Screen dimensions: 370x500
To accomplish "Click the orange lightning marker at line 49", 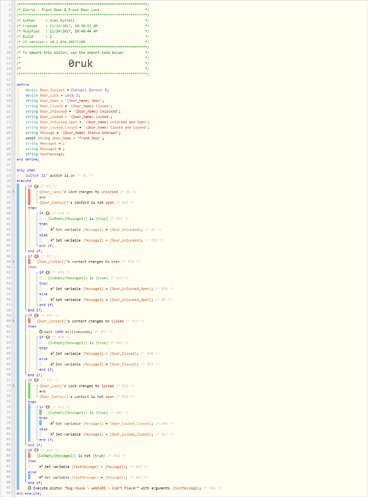I will [14, 262].
